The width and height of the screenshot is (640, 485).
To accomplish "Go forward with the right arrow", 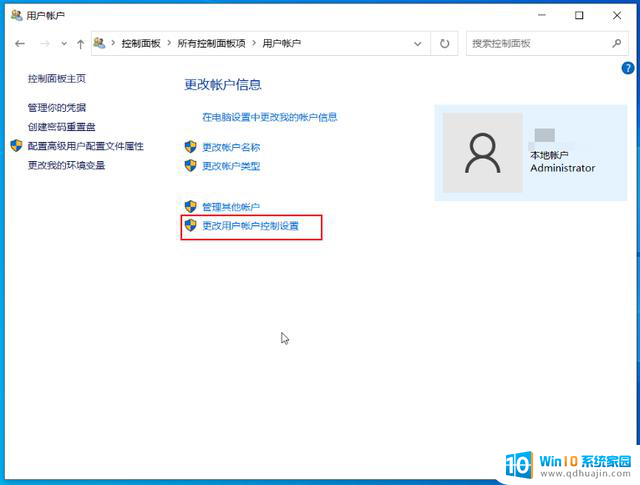I will tap(45, 44).
